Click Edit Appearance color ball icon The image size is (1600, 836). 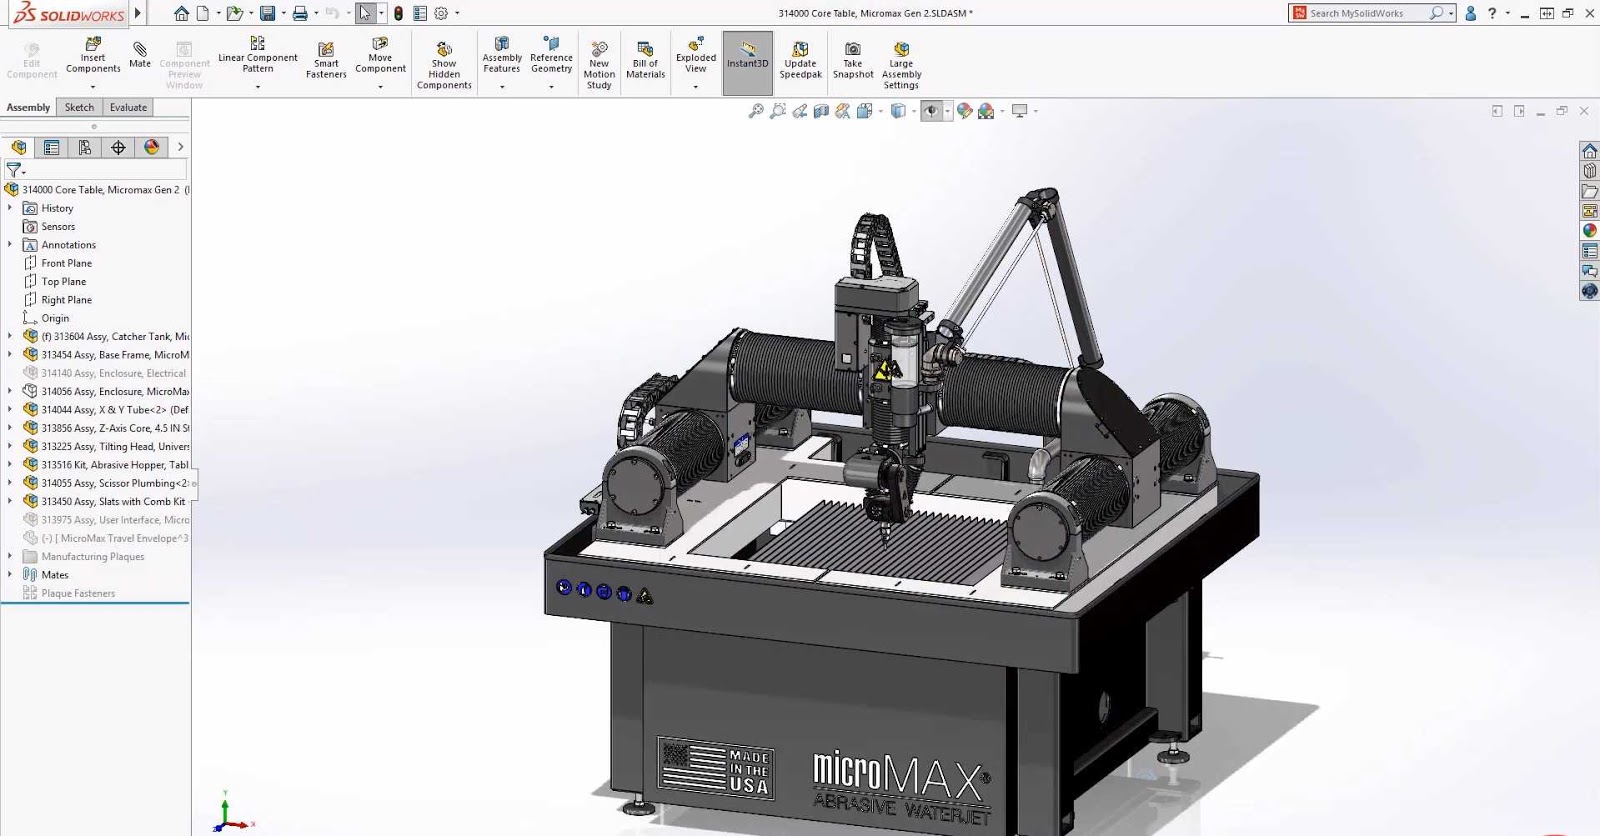click(x=964, y=111)
